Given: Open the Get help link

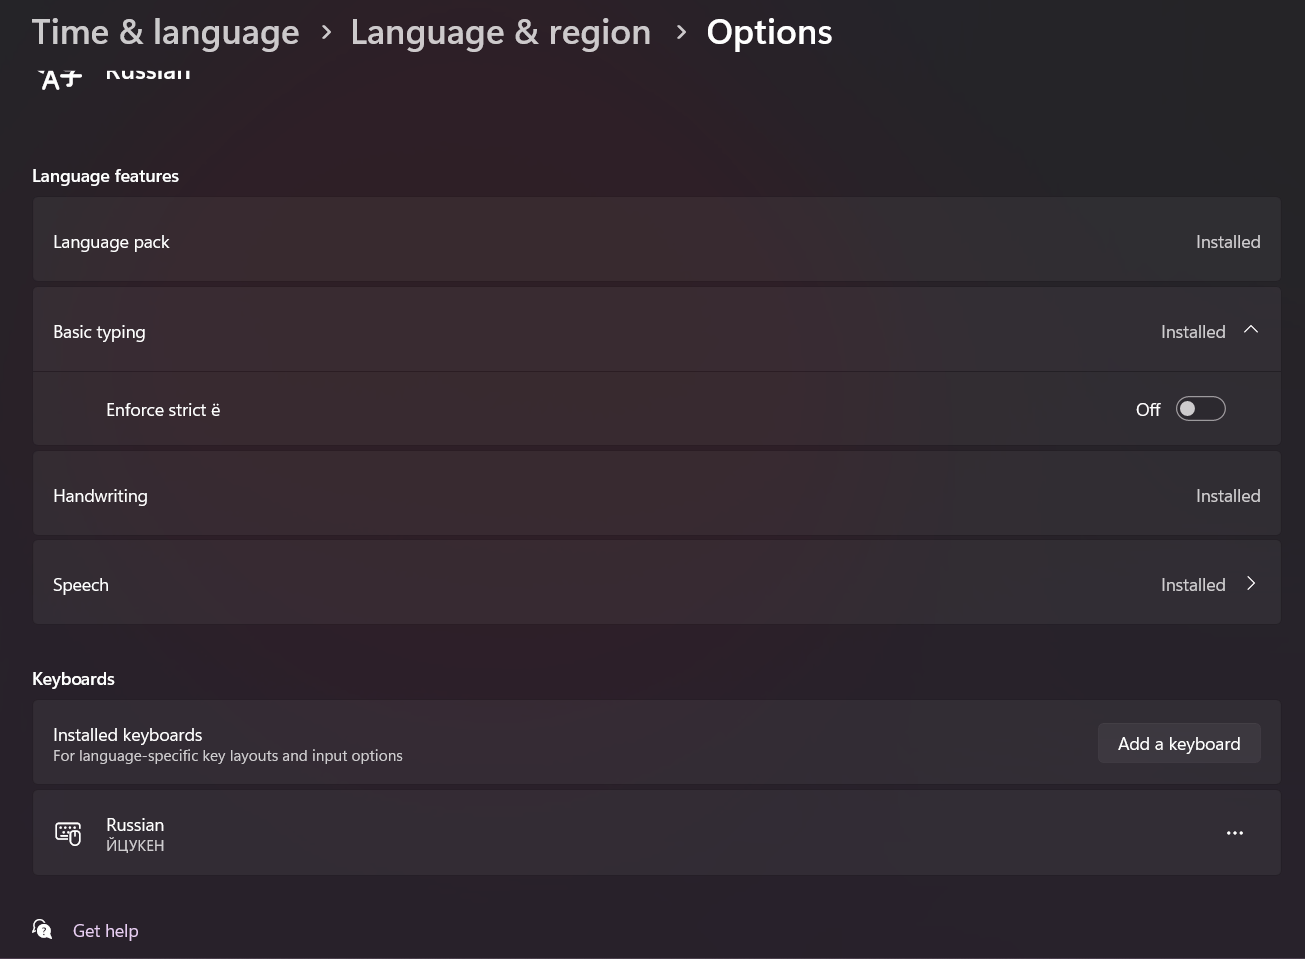Looking at the screenshot, I should [105, 931].
